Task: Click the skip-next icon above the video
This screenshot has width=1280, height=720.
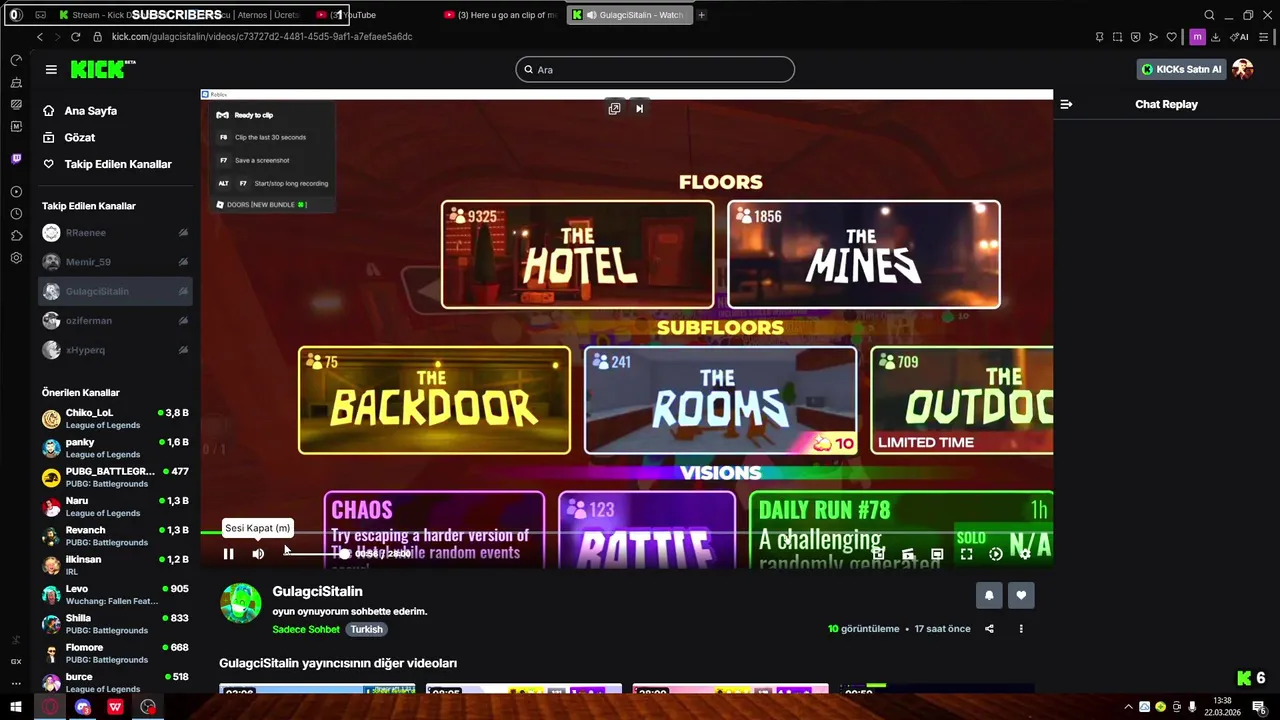Action: pyautogui.click(x=639, y=108)
